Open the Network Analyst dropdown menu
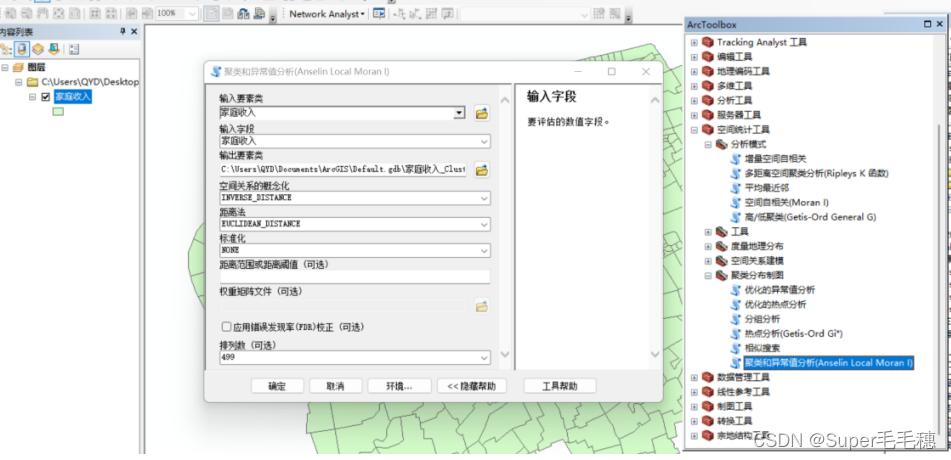 327,14
